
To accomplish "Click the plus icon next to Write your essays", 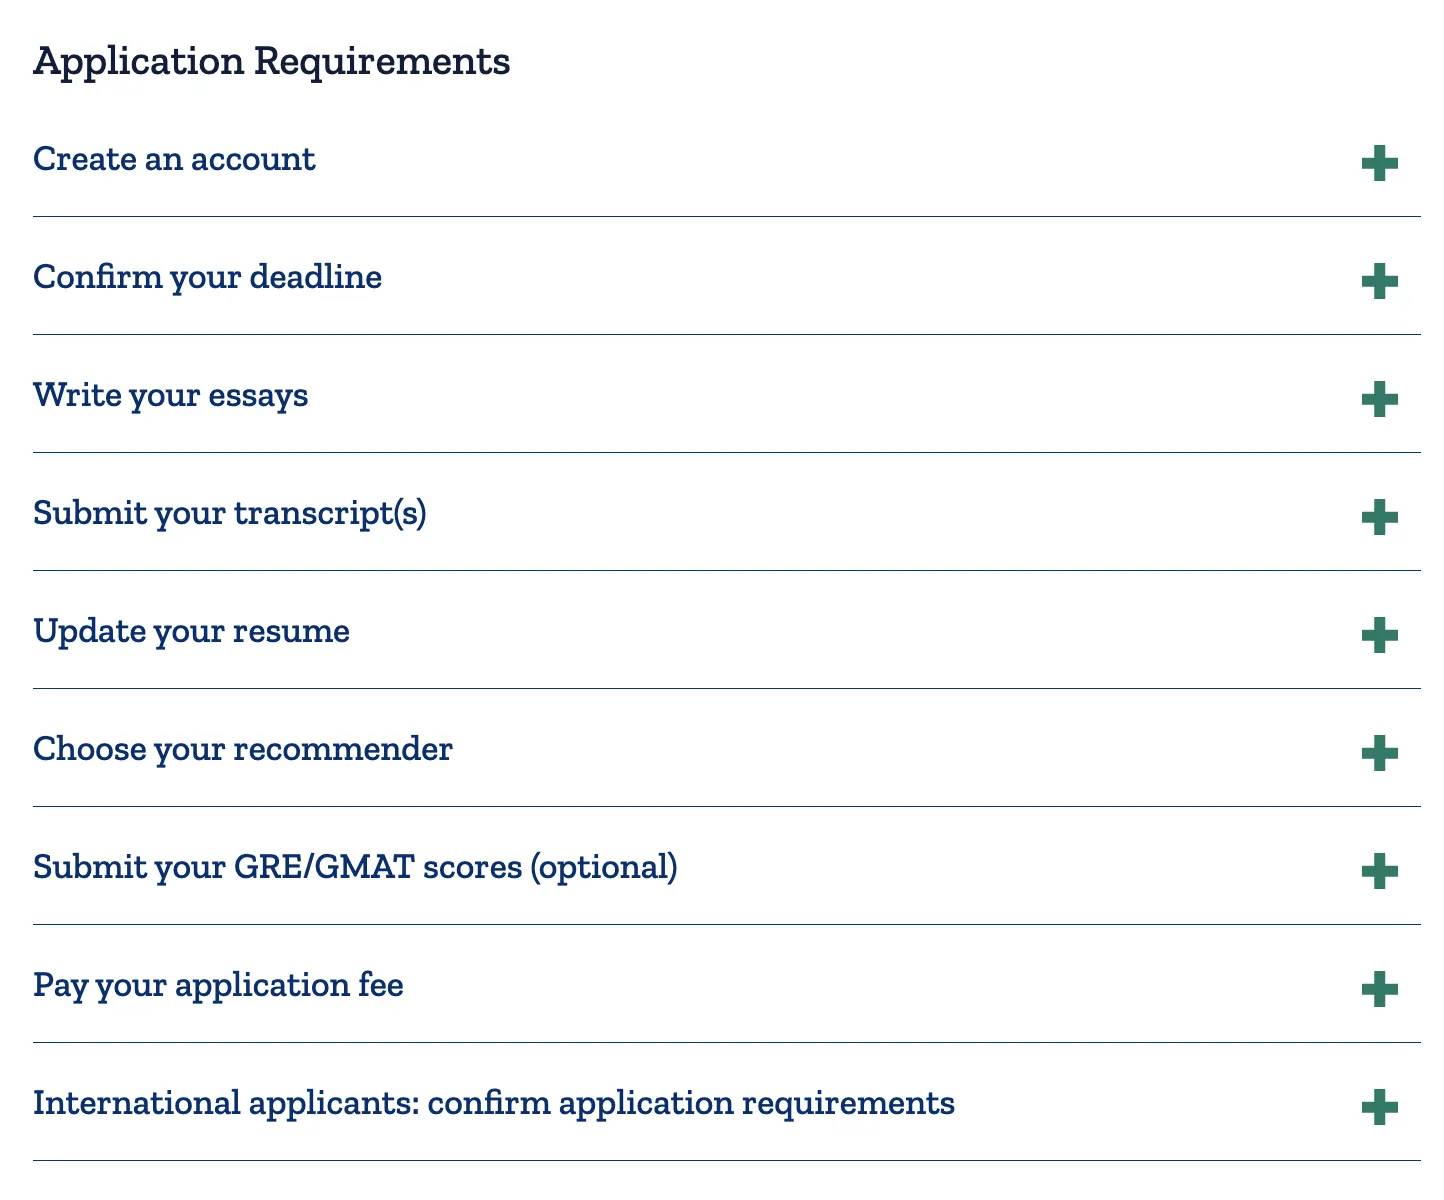I will 1379,399.
